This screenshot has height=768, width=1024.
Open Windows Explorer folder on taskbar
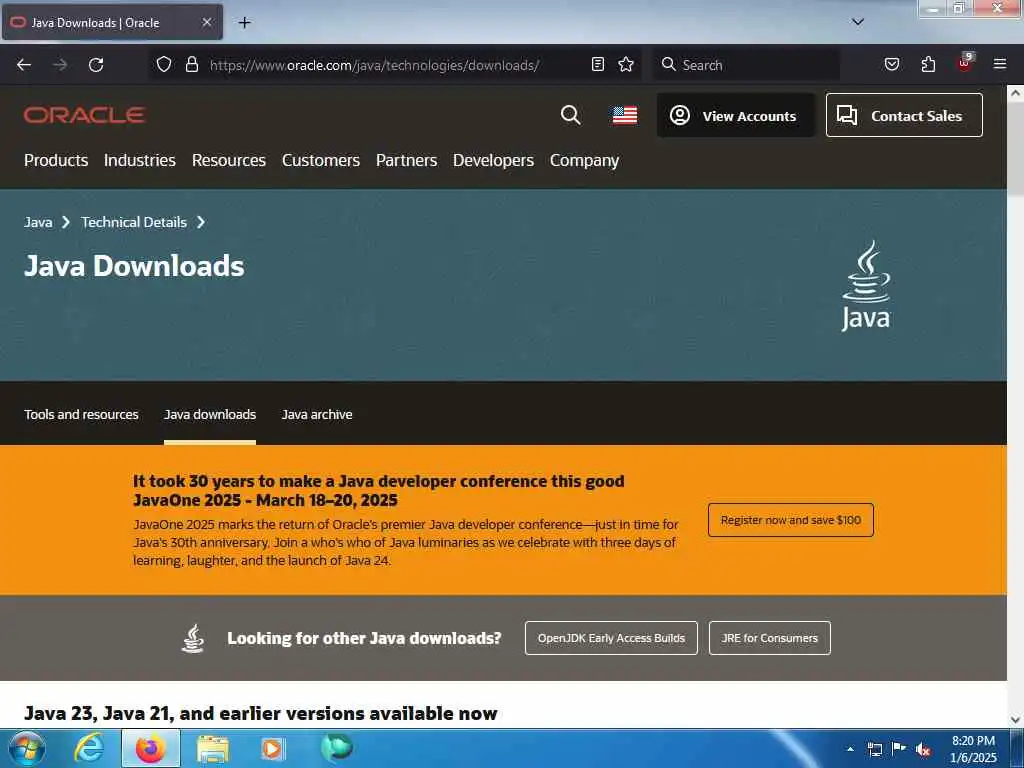(212, 749)
